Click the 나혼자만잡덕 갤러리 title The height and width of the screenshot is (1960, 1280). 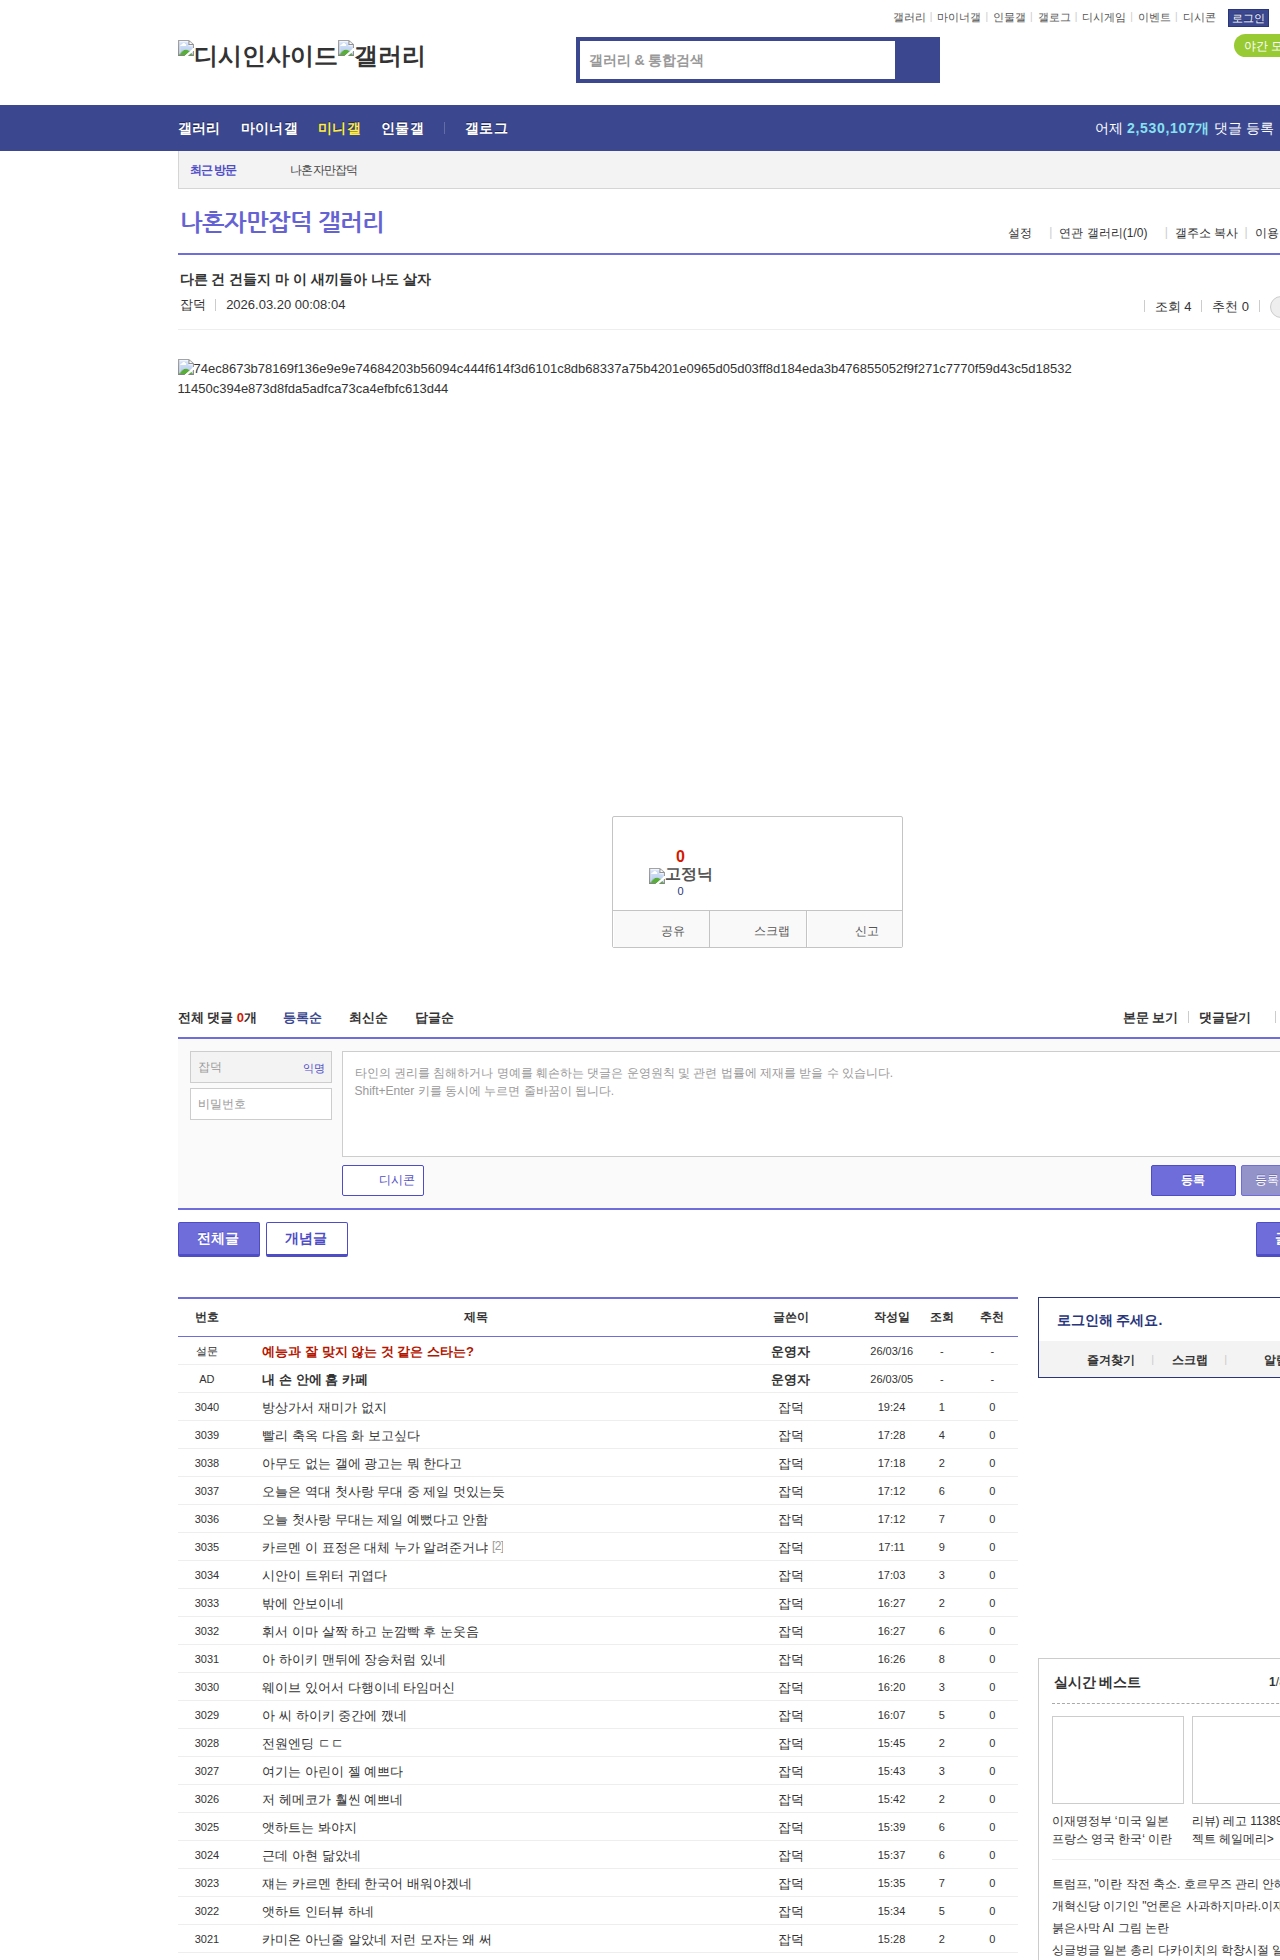pyautogui.click(x=282, y=222)
